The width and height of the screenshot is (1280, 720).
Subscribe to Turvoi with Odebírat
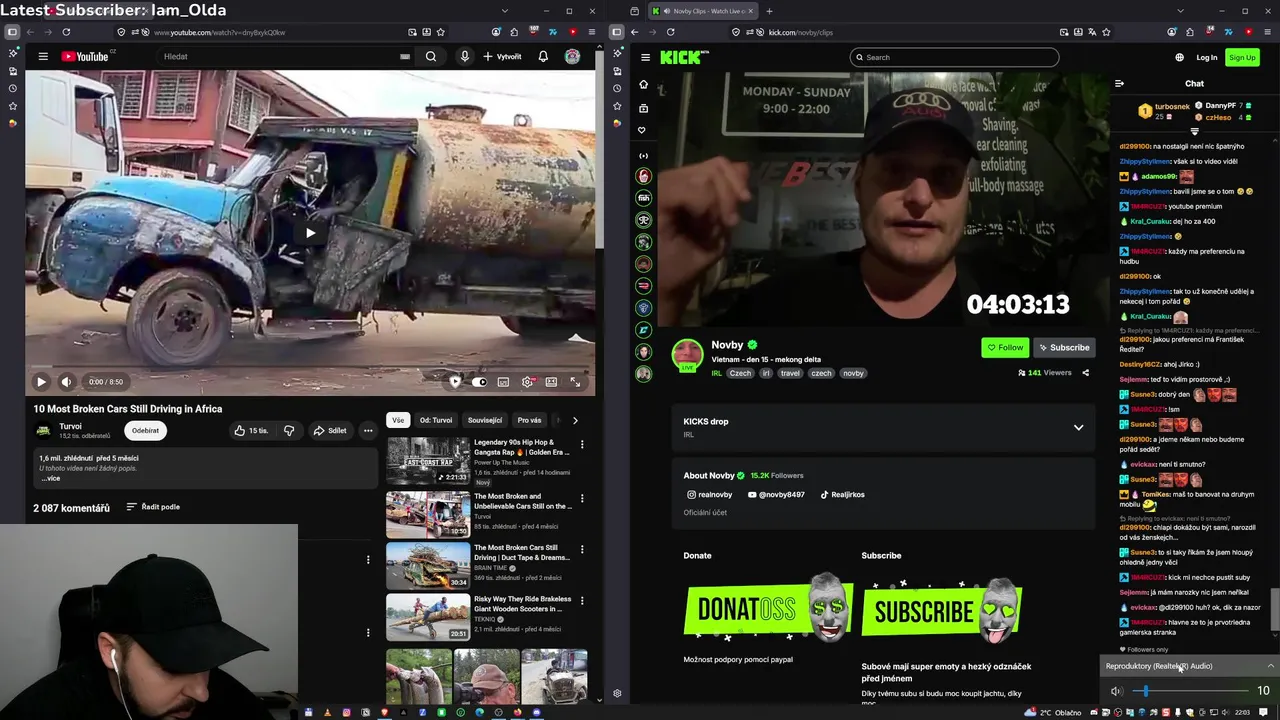click(x=145, y=431)
